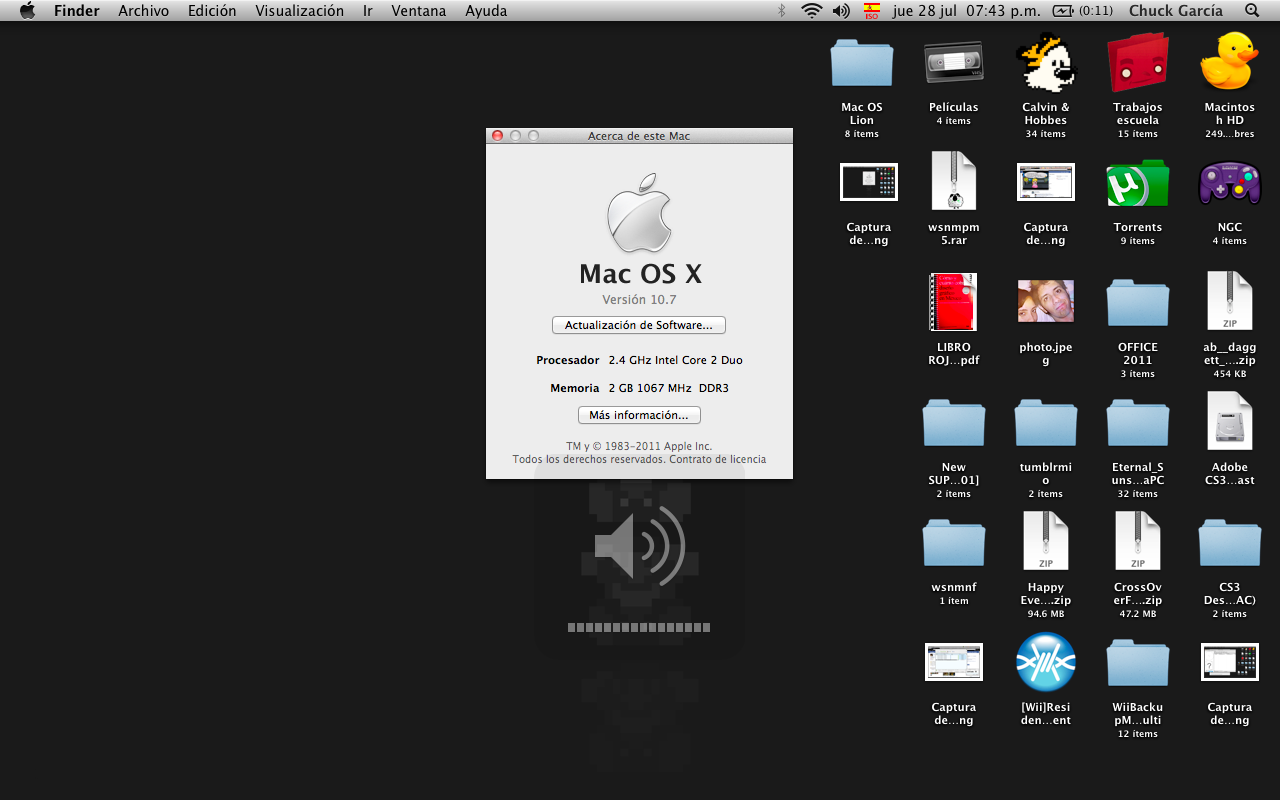1280x800 pixels.
Task: Select the Happy Eve....zip file
Action: 1045,541
